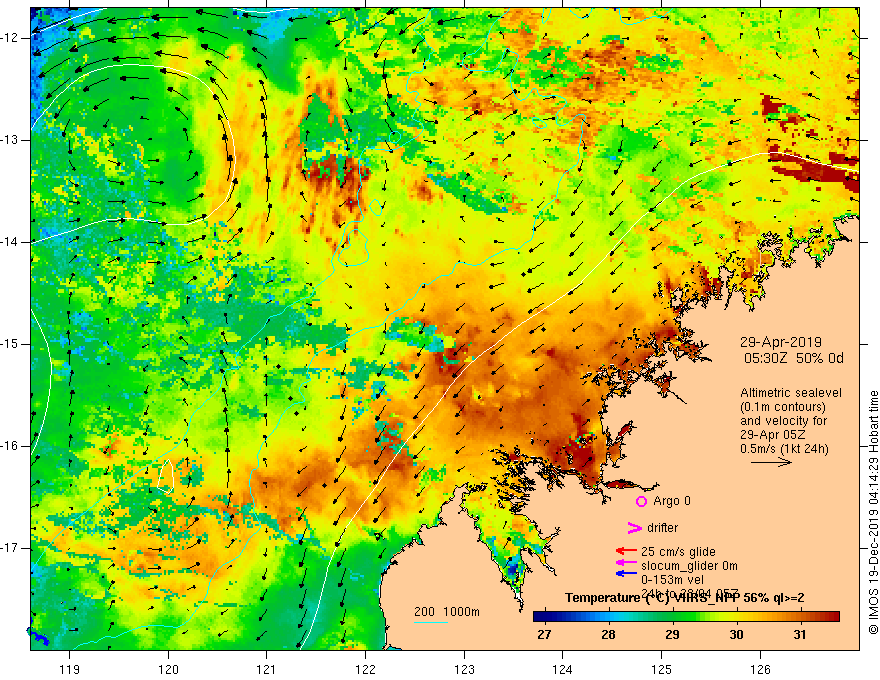Click the '0.5m/s (1kt 24h)' label
This screenshot has height=680, width=880.
(x=784, y=448)
